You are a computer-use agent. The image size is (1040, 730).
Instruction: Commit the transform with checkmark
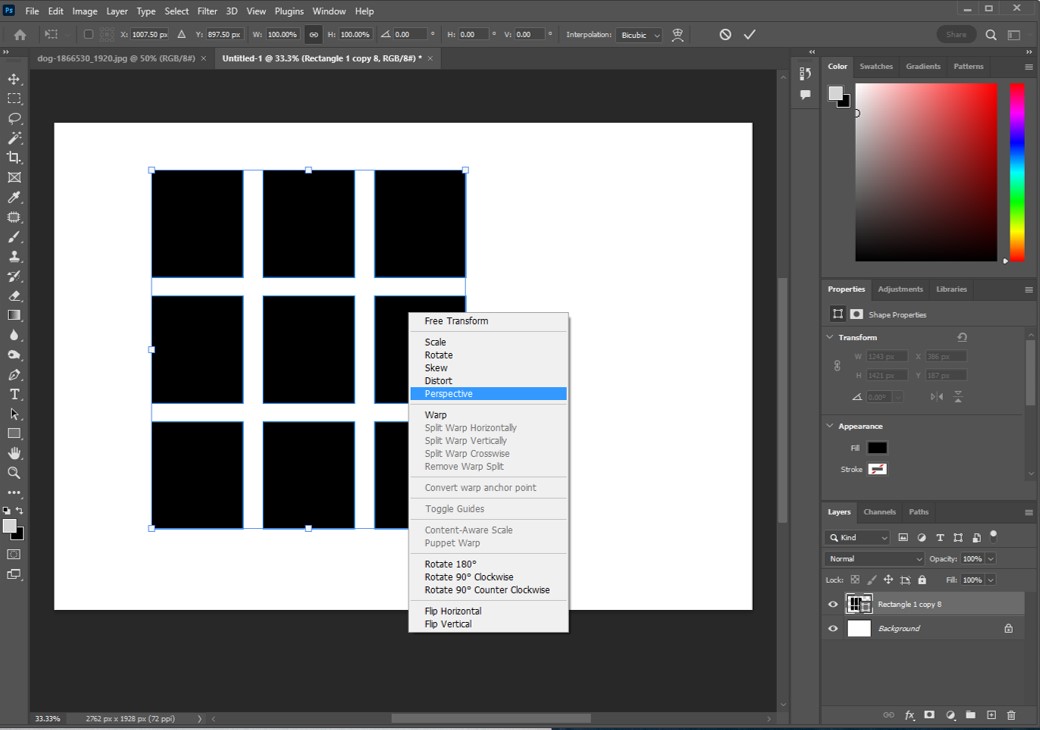pos(749,34)
